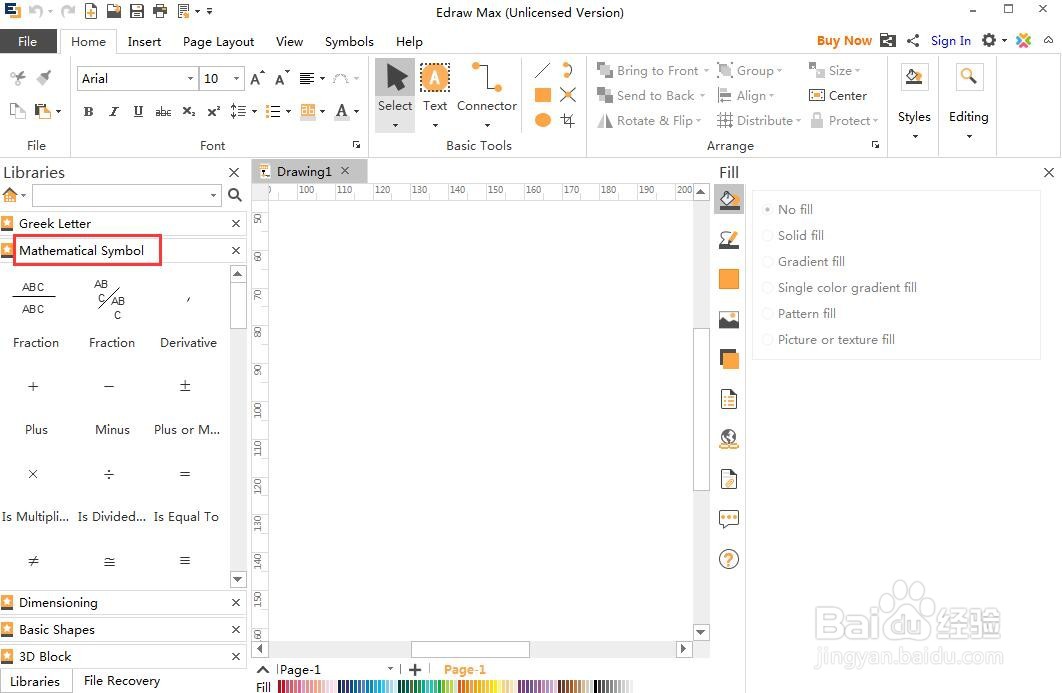Select the crop tool icon
Screen dimensions: 1062x693
click(x=568, y=120)
